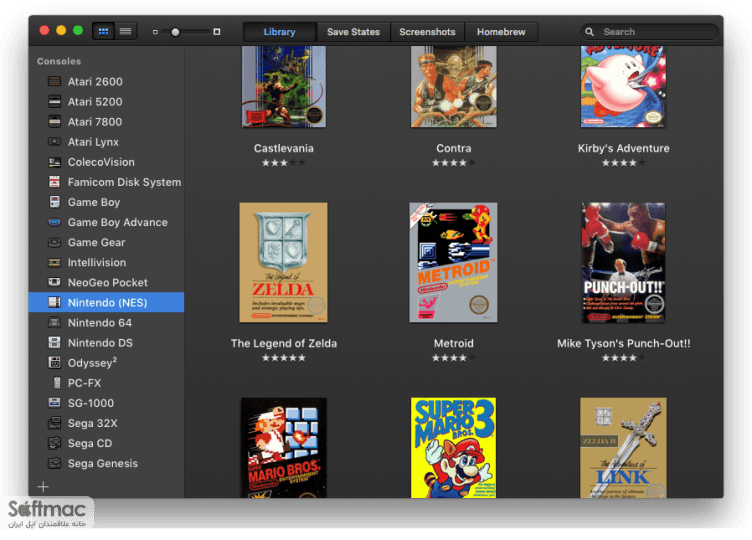This screenshot has width=752, height=540.
Task: Open the Save States tab
Action: click(353, 32)
